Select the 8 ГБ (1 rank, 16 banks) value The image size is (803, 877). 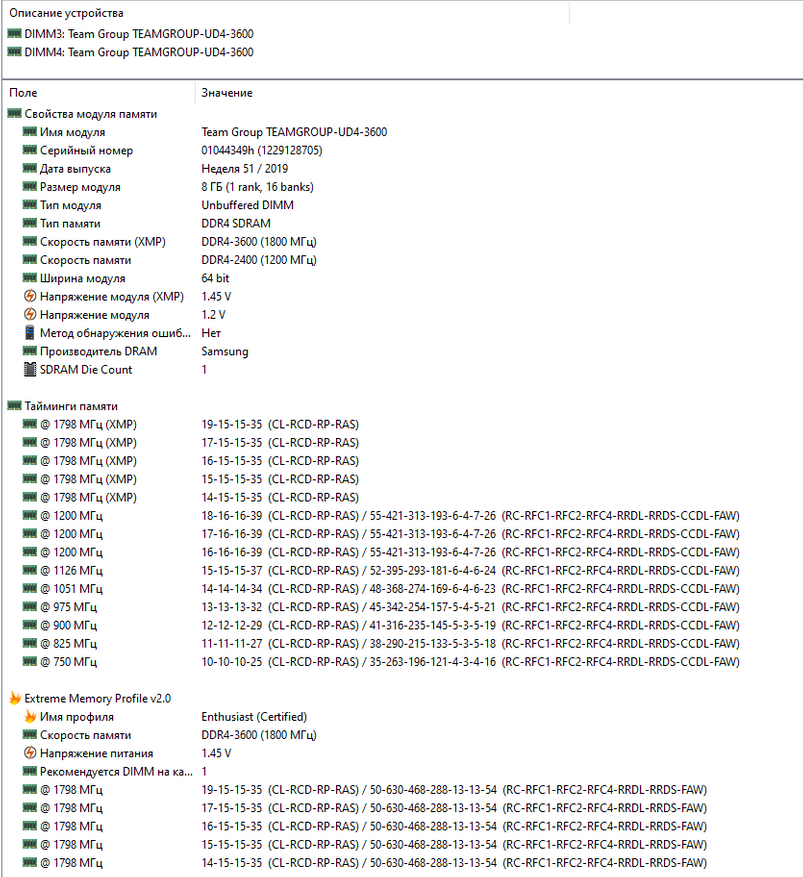257,187
